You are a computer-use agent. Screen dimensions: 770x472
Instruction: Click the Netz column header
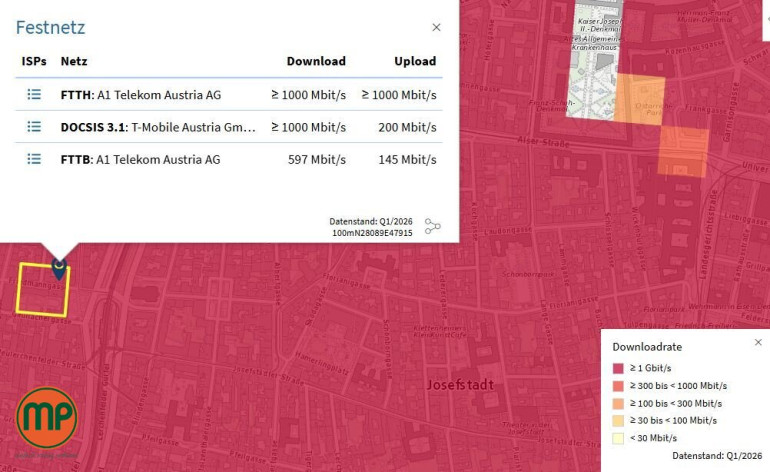(x=74, y=61)
